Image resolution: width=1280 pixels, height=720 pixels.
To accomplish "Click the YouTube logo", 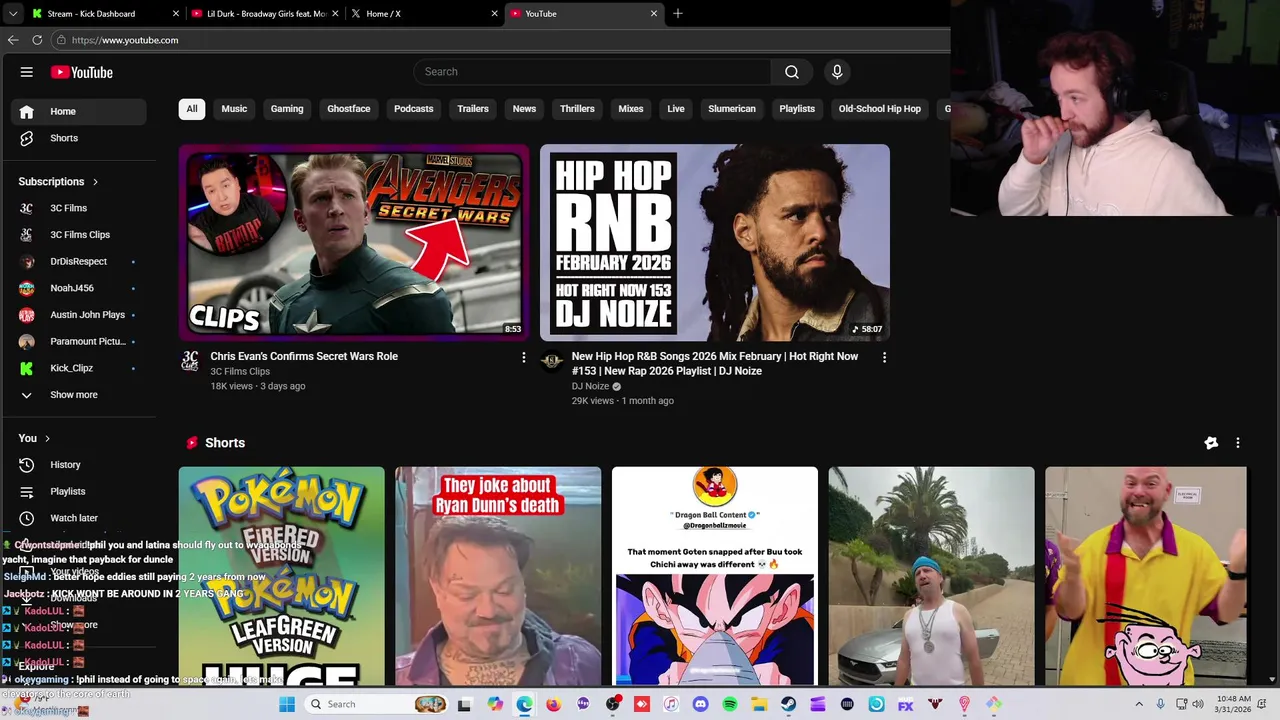I will [82, 72].
